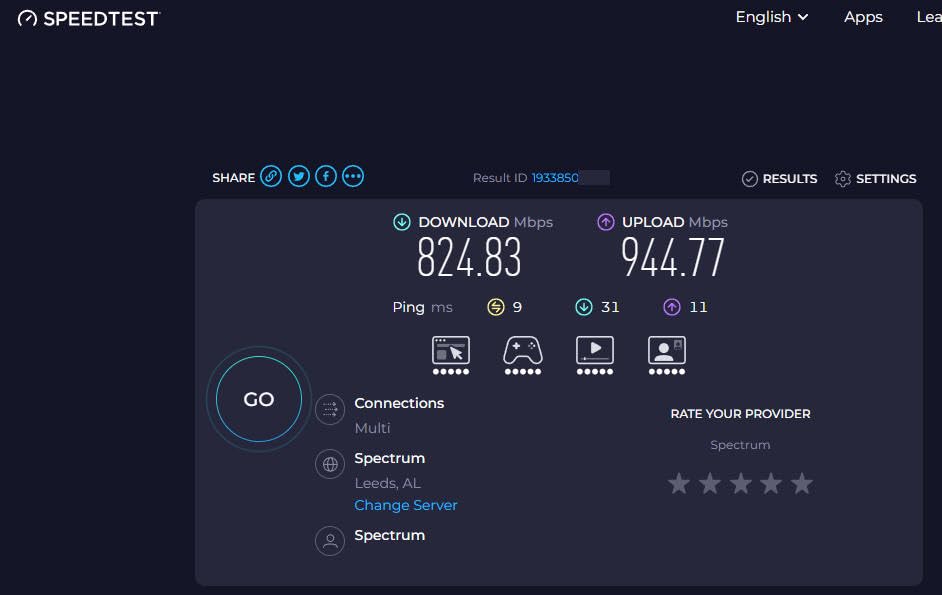Image resolution: width=942 pixels, height=595 pixels.
Task: Click the globe server icon
Action: pos(330,464)
